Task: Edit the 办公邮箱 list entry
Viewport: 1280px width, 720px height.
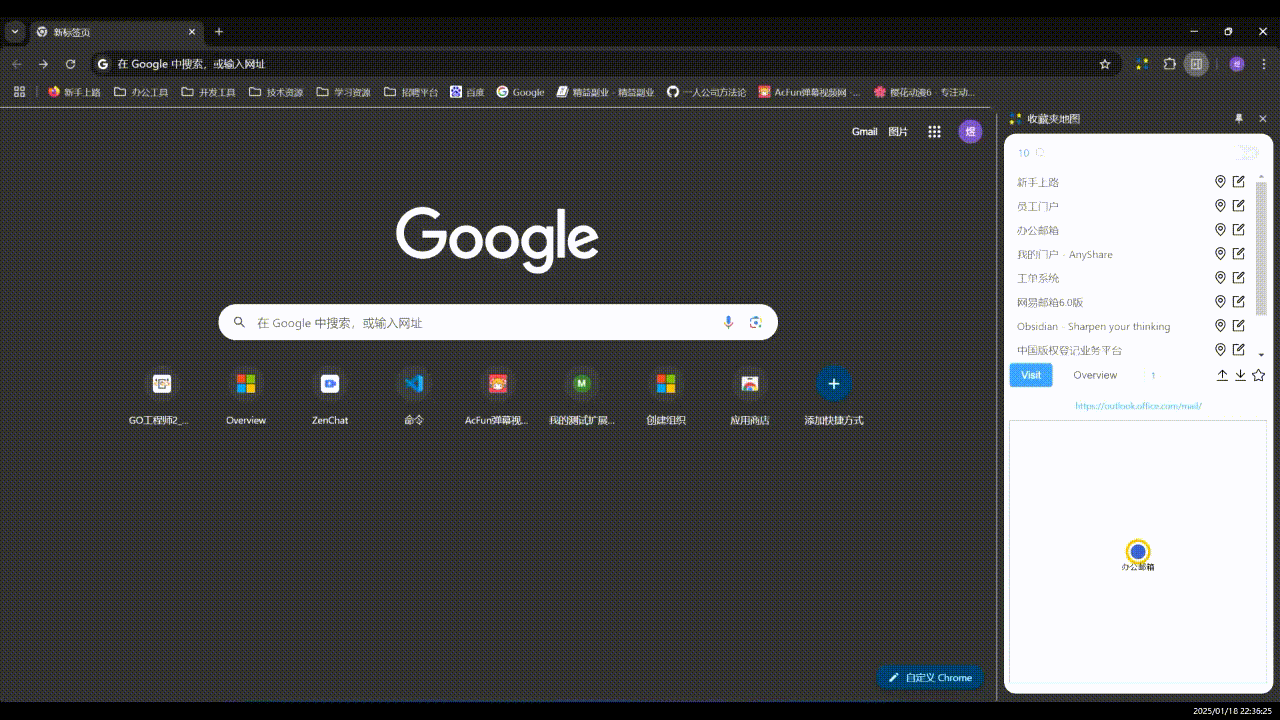Action: [1239, 230]
